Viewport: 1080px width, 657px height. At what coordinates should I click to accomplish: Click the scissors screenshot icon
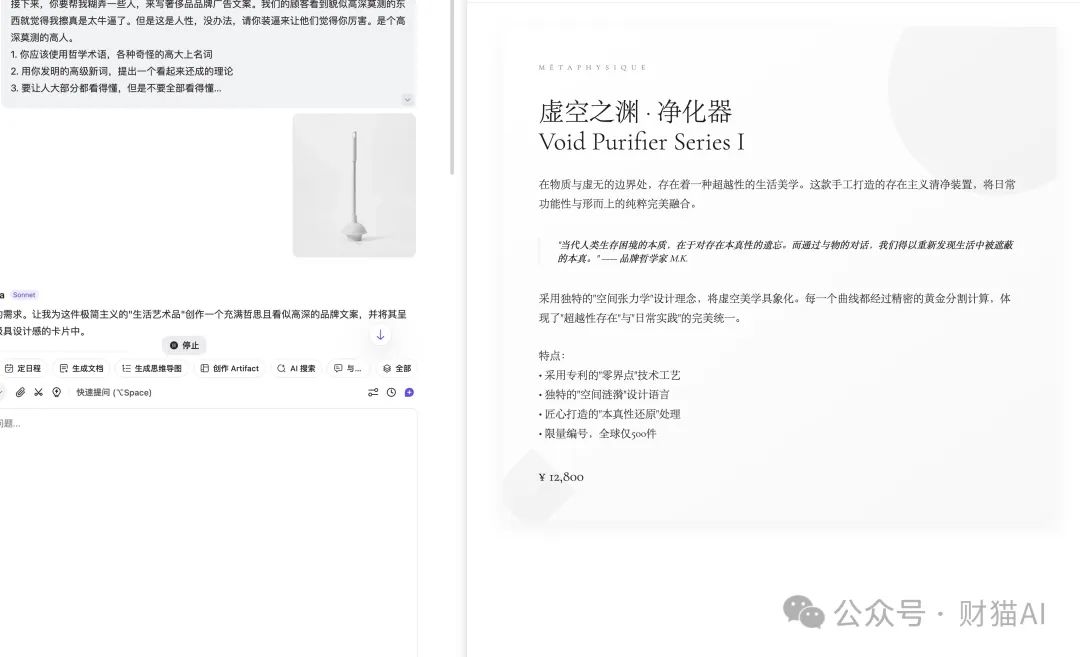pos(39,393)
